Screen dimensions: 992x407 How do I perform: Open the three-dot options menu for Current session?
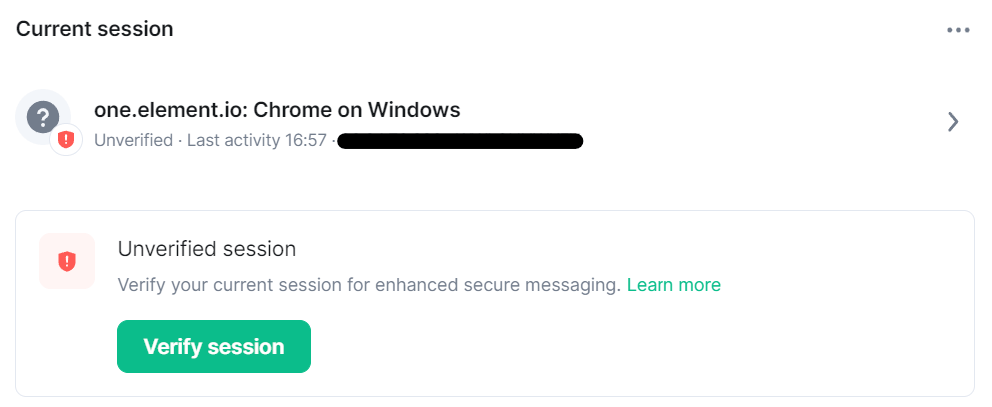tap(958, 30)
